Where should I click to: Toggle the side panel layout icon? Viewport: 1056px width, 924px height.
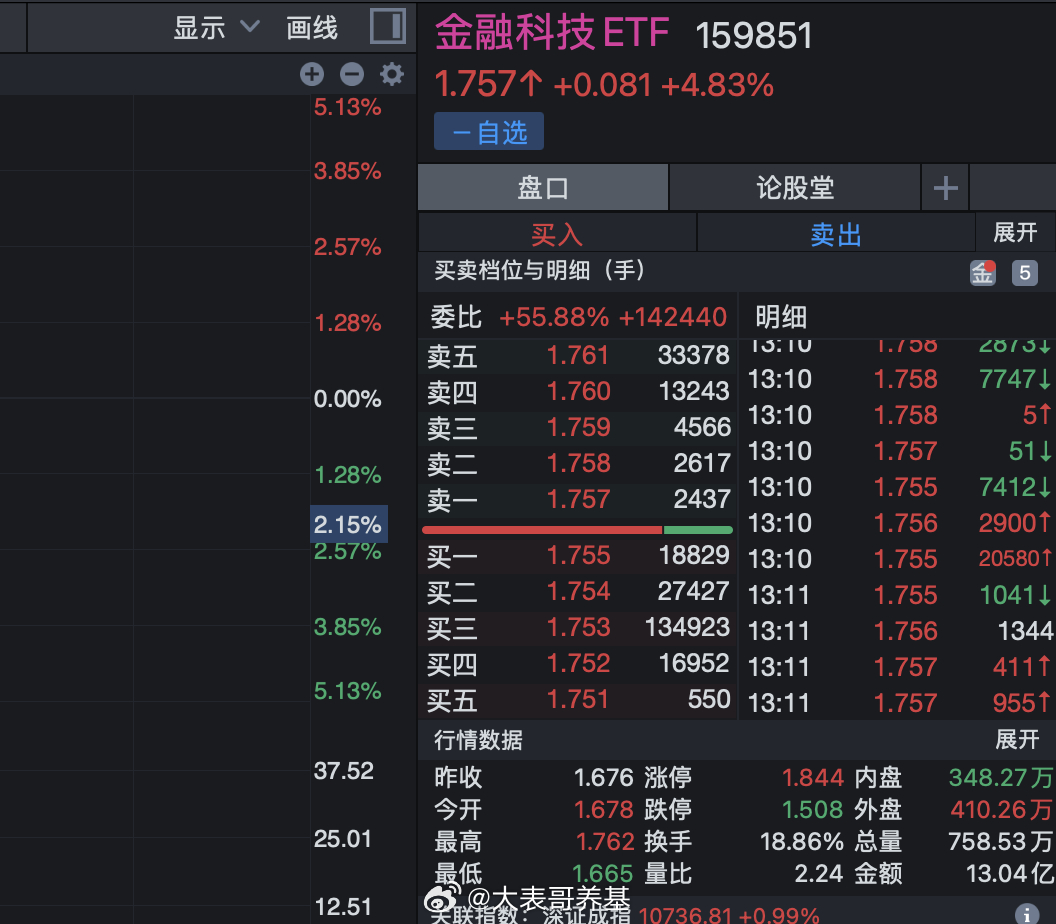[x=387, y=26]
